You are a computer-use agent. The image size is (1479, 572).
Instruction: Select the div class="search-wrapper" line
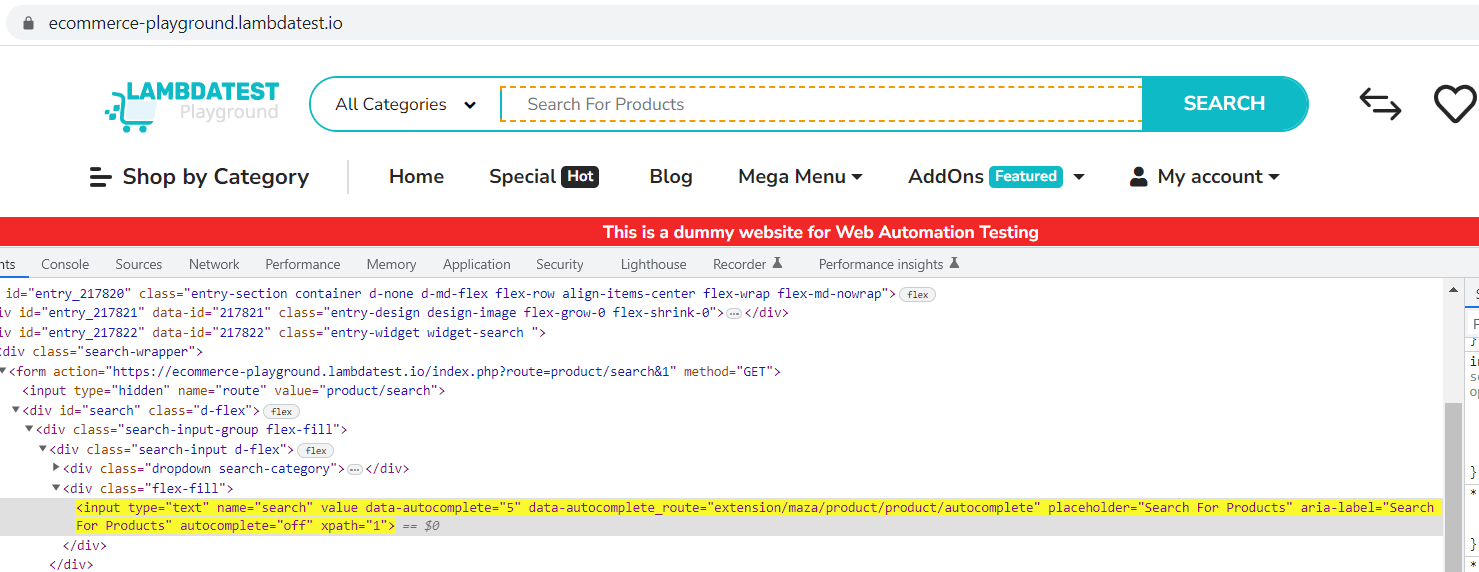[102, 352]
